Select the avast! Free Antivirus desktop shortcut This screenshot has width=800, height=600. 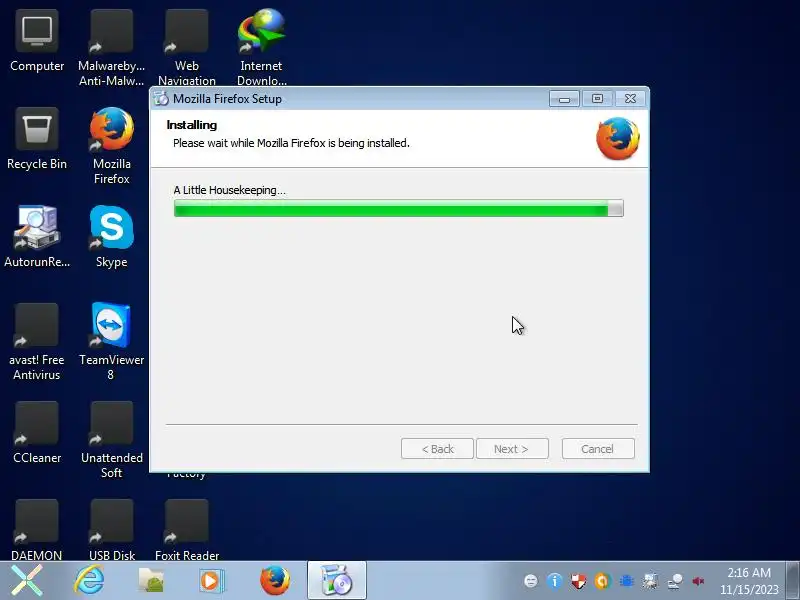(x=37, y=342)
